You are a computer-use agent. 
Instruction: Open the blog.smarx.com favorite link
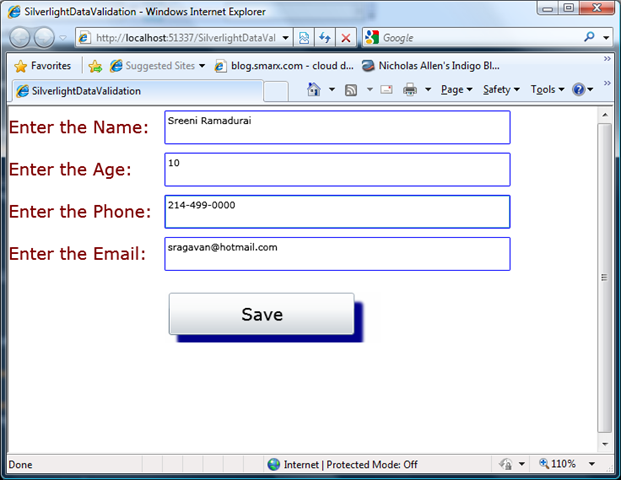284,66
